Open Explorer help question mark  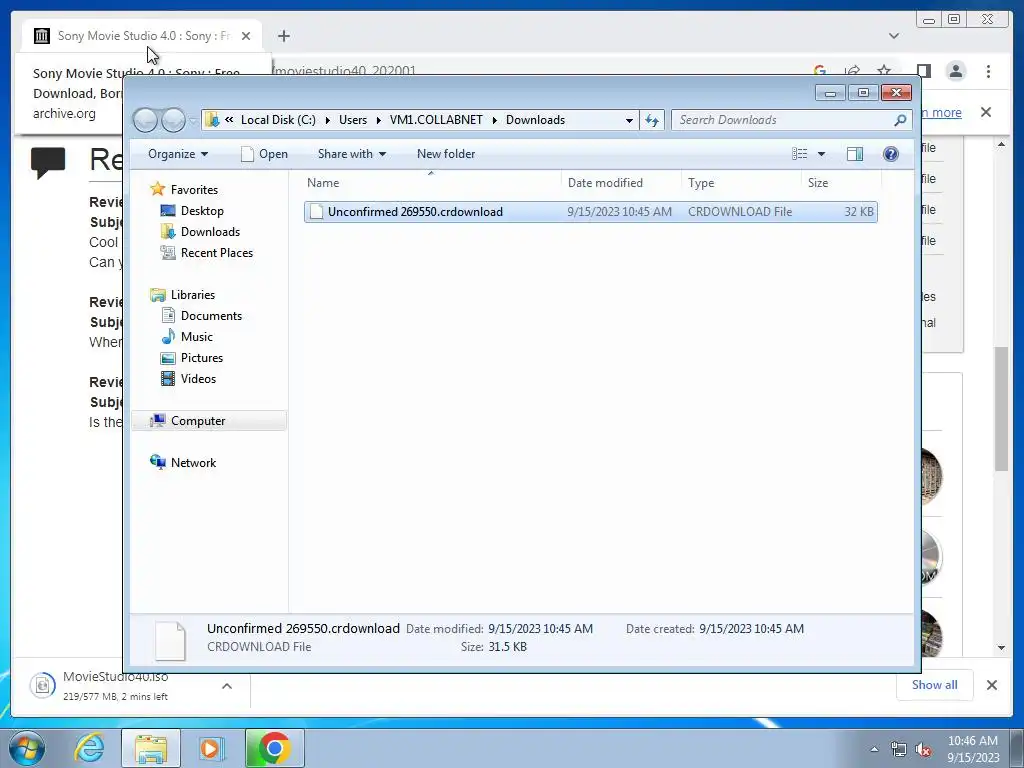tap(890, 154)
